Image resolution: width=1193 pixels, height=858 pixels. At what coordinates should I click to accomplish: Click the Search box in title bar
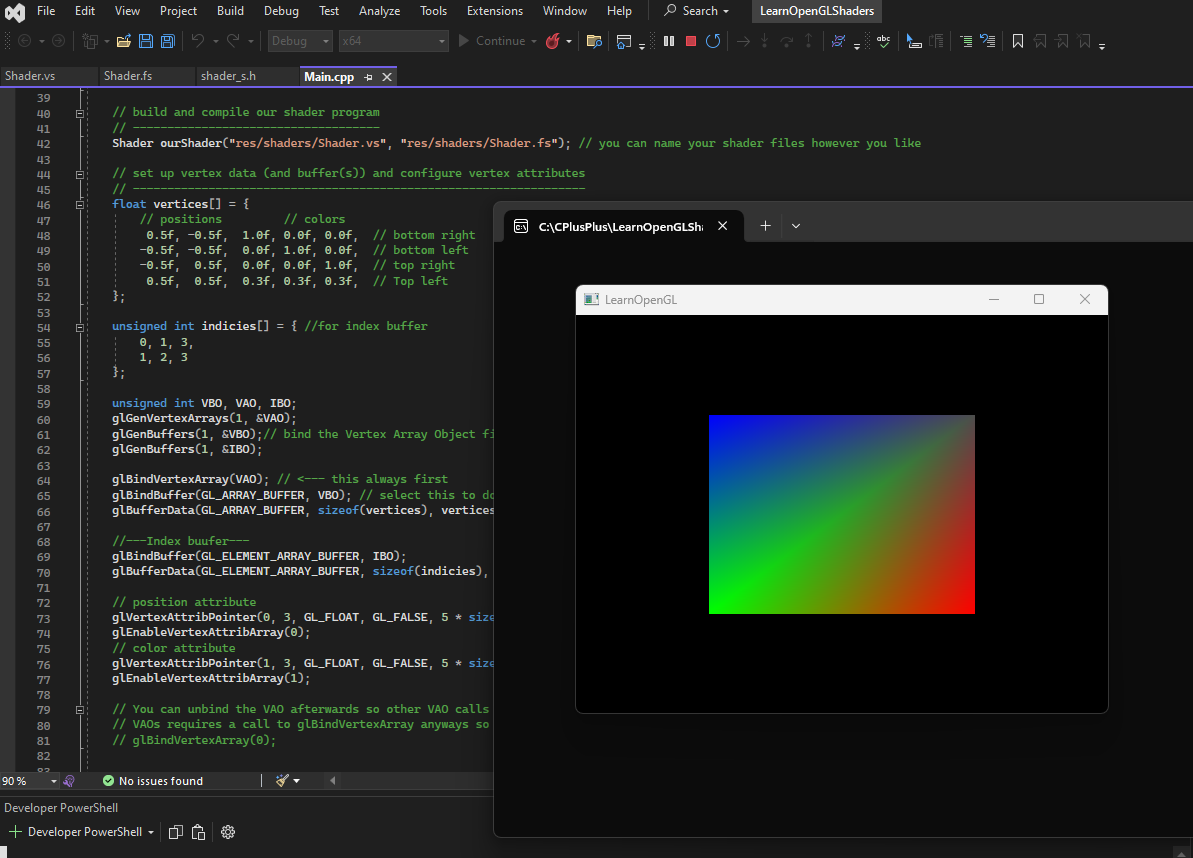coord(697,11)
